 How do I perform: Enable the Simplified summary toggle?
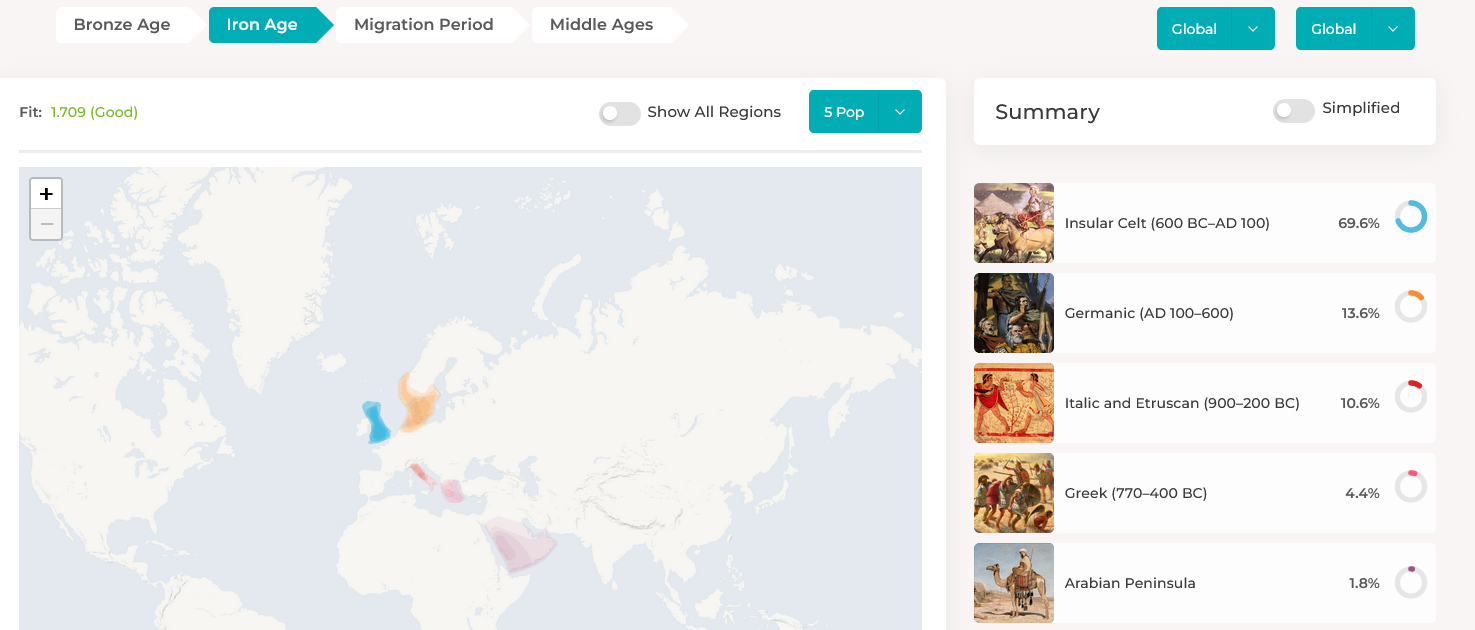click(x=1293, y=110)
